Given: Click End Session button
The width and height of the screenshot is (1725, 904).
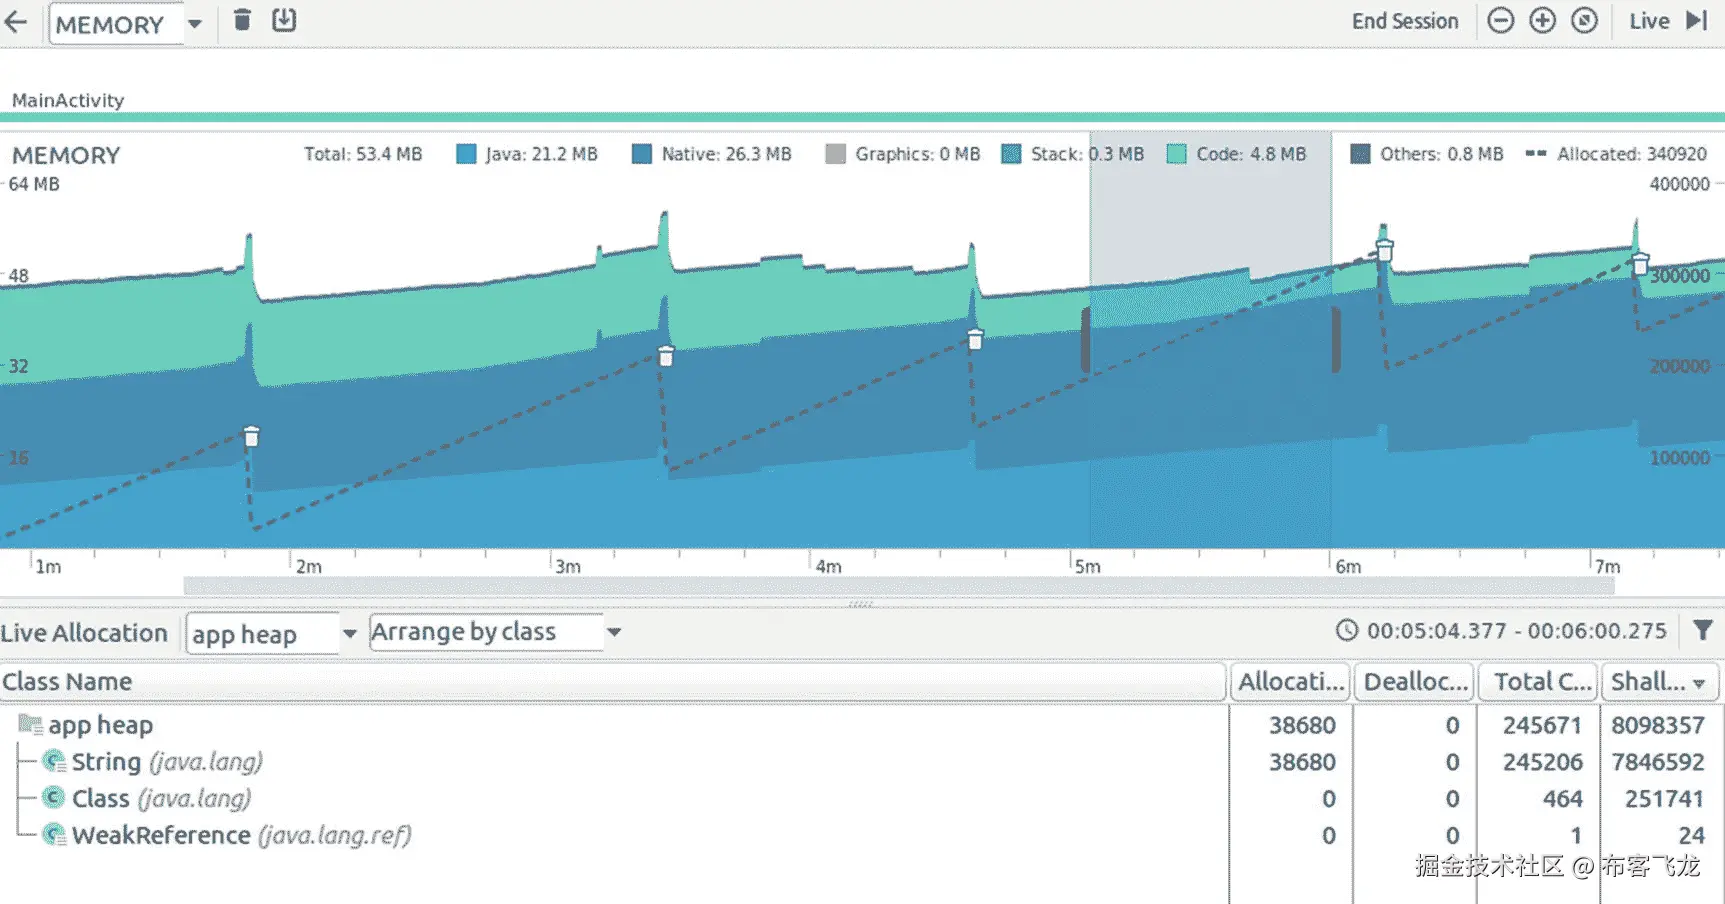Looking at the screenshot, I should pyautogui.click(x=1404, y=21).
